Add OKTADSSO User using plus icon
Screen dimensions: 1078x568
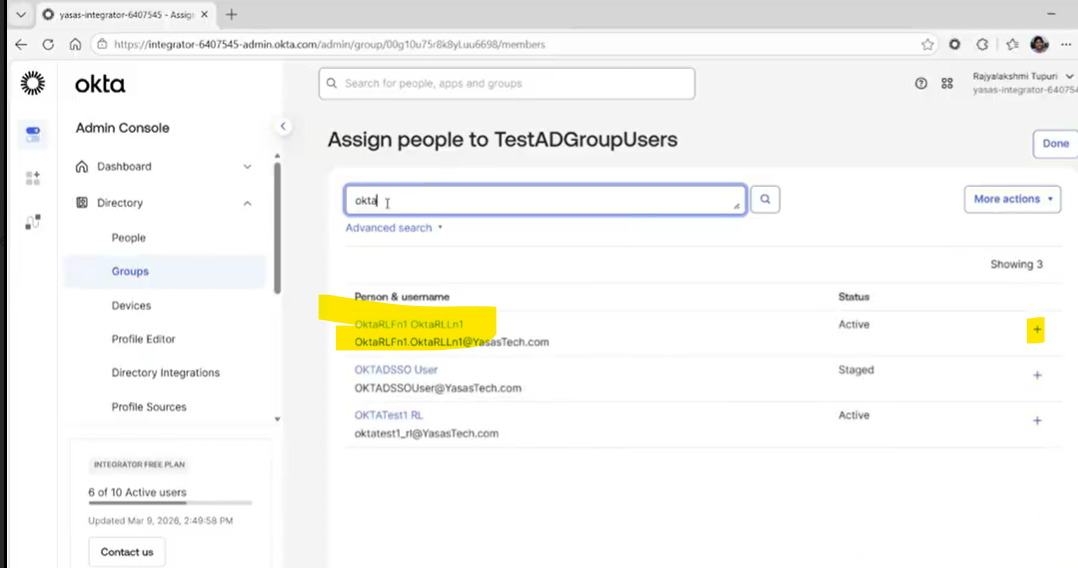(x=1037, y=375)
